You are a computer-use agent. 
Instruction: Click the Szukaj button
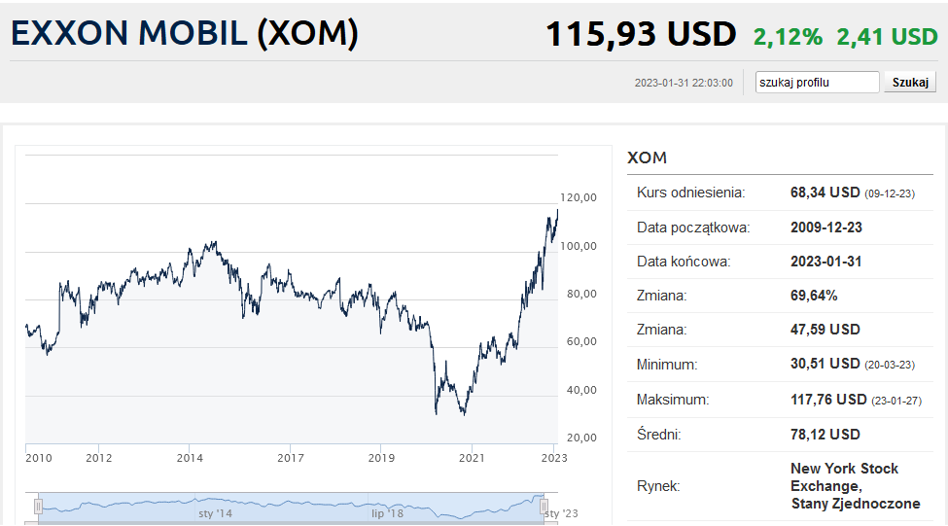coord(910,82)
